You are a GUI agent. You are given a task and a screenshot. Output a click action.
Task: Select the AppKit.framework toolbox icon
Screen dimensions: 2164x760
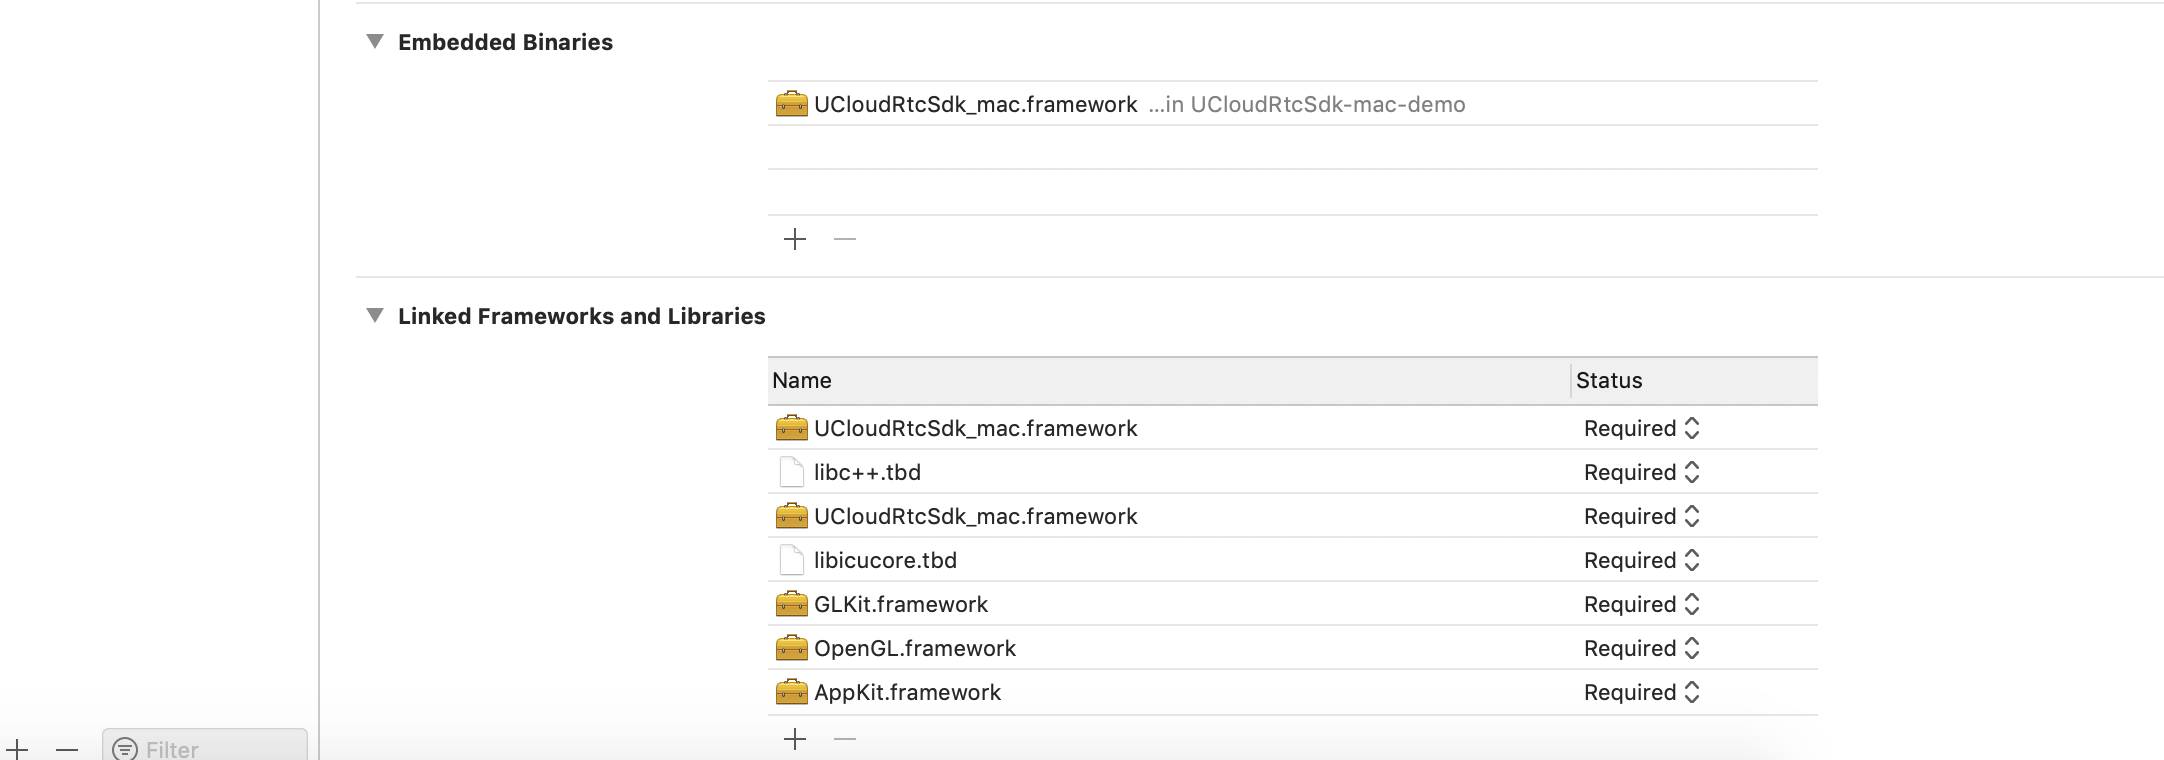tap(791, 692)
